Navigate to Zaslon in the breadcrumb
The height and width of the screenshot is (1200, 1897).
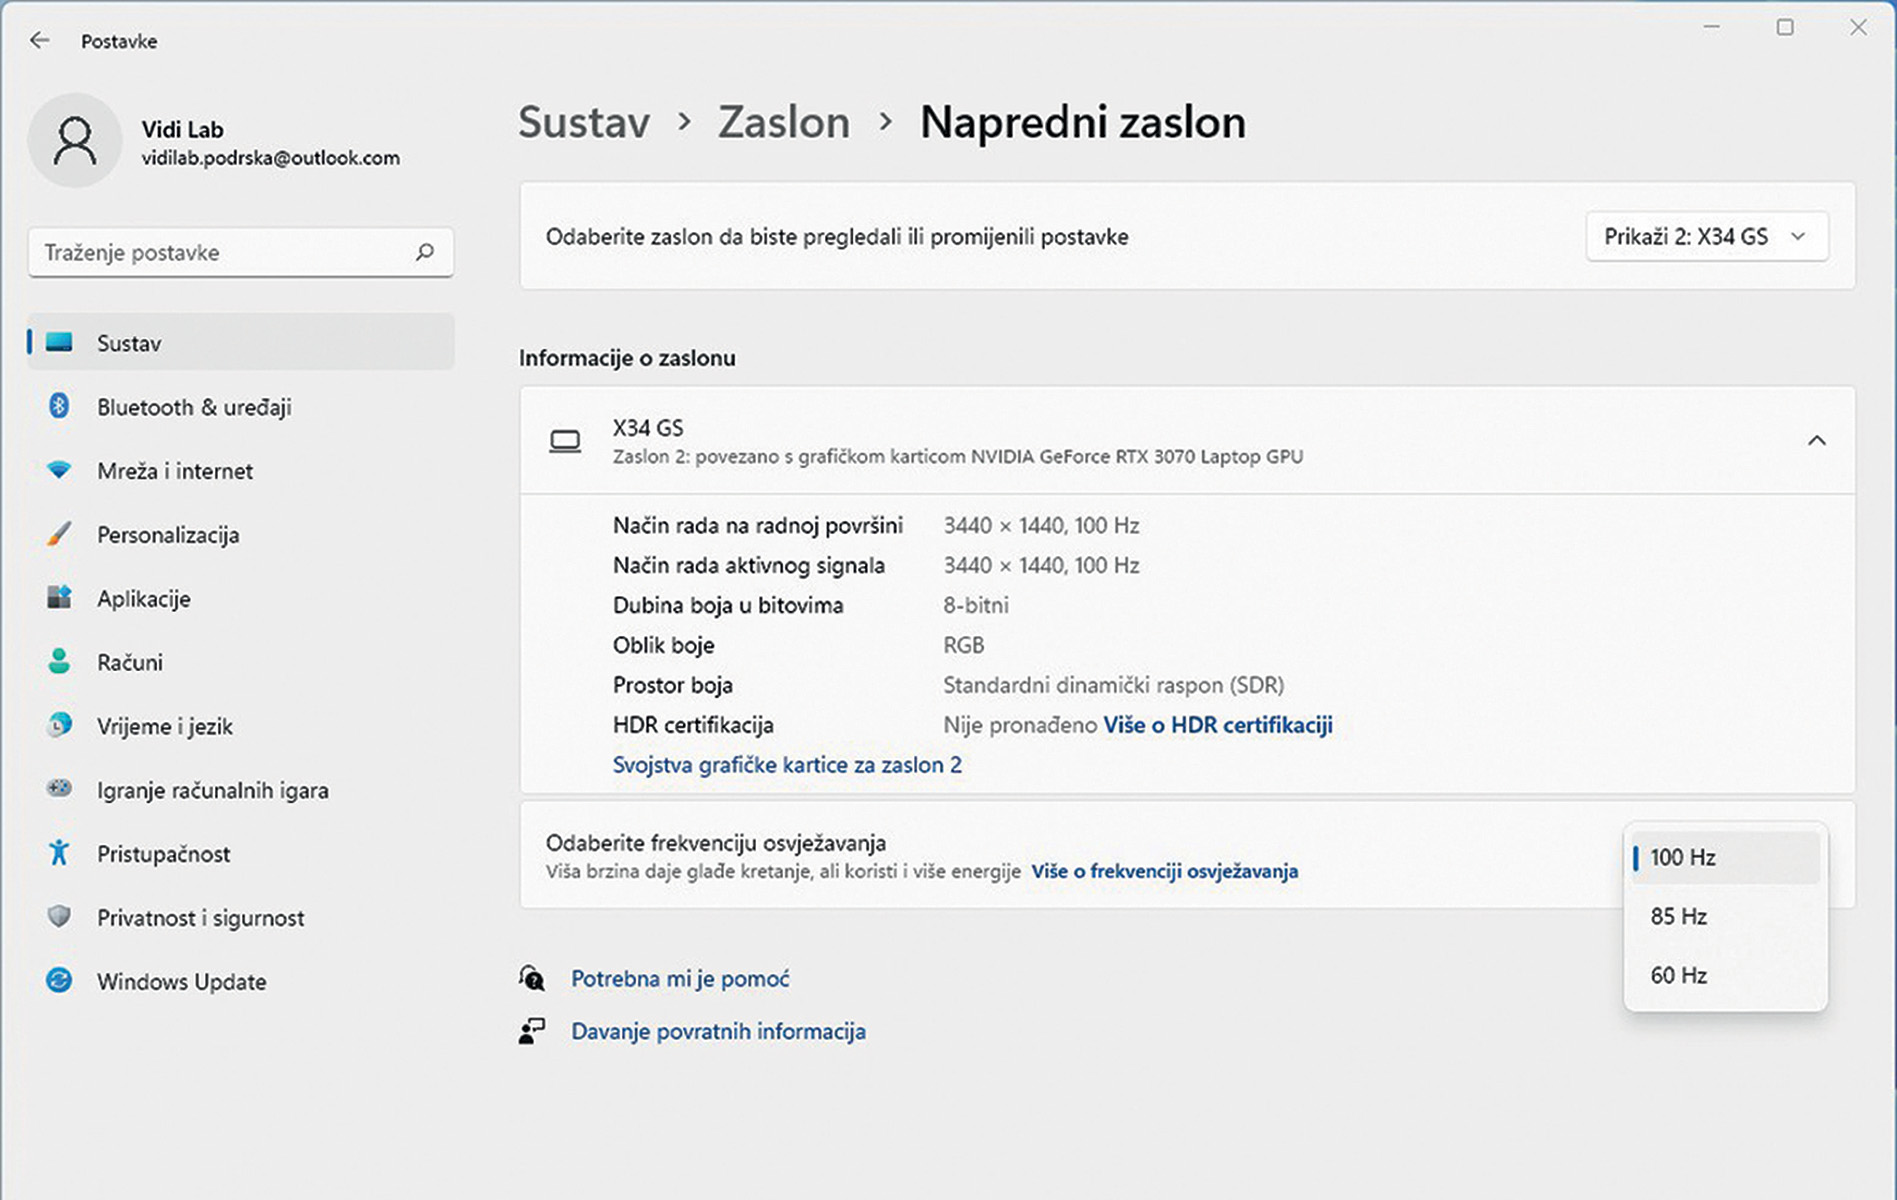pos(783,123)
